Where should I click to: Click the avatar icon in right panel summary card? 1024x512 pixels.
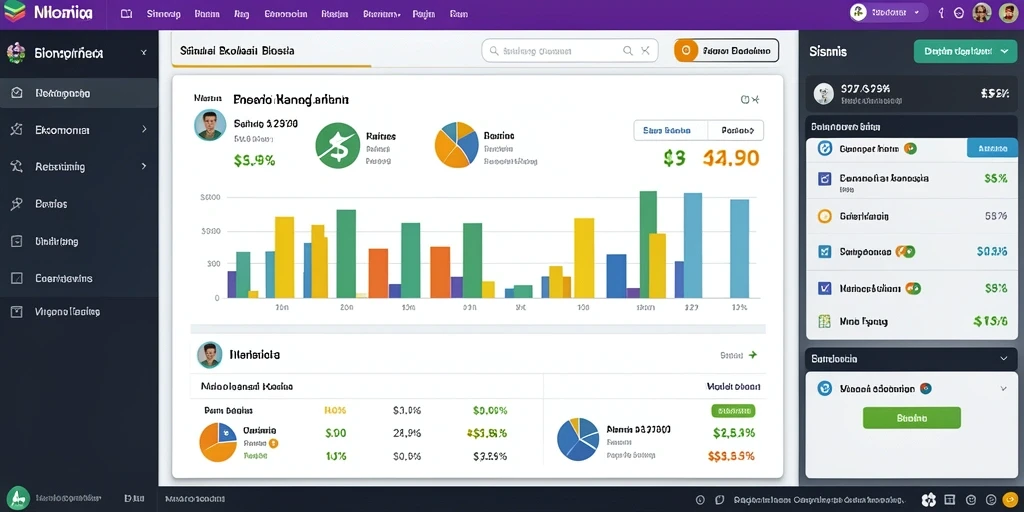(824, 93)
